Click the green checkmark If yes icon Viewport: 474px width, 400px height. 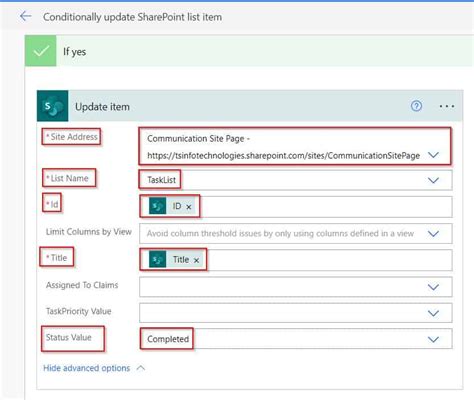point(41,51)
